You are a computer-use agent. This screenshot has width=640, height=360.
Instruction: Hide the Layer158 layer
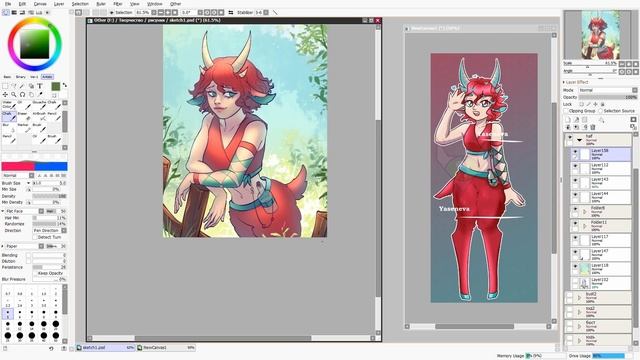(x=575, y=151)
